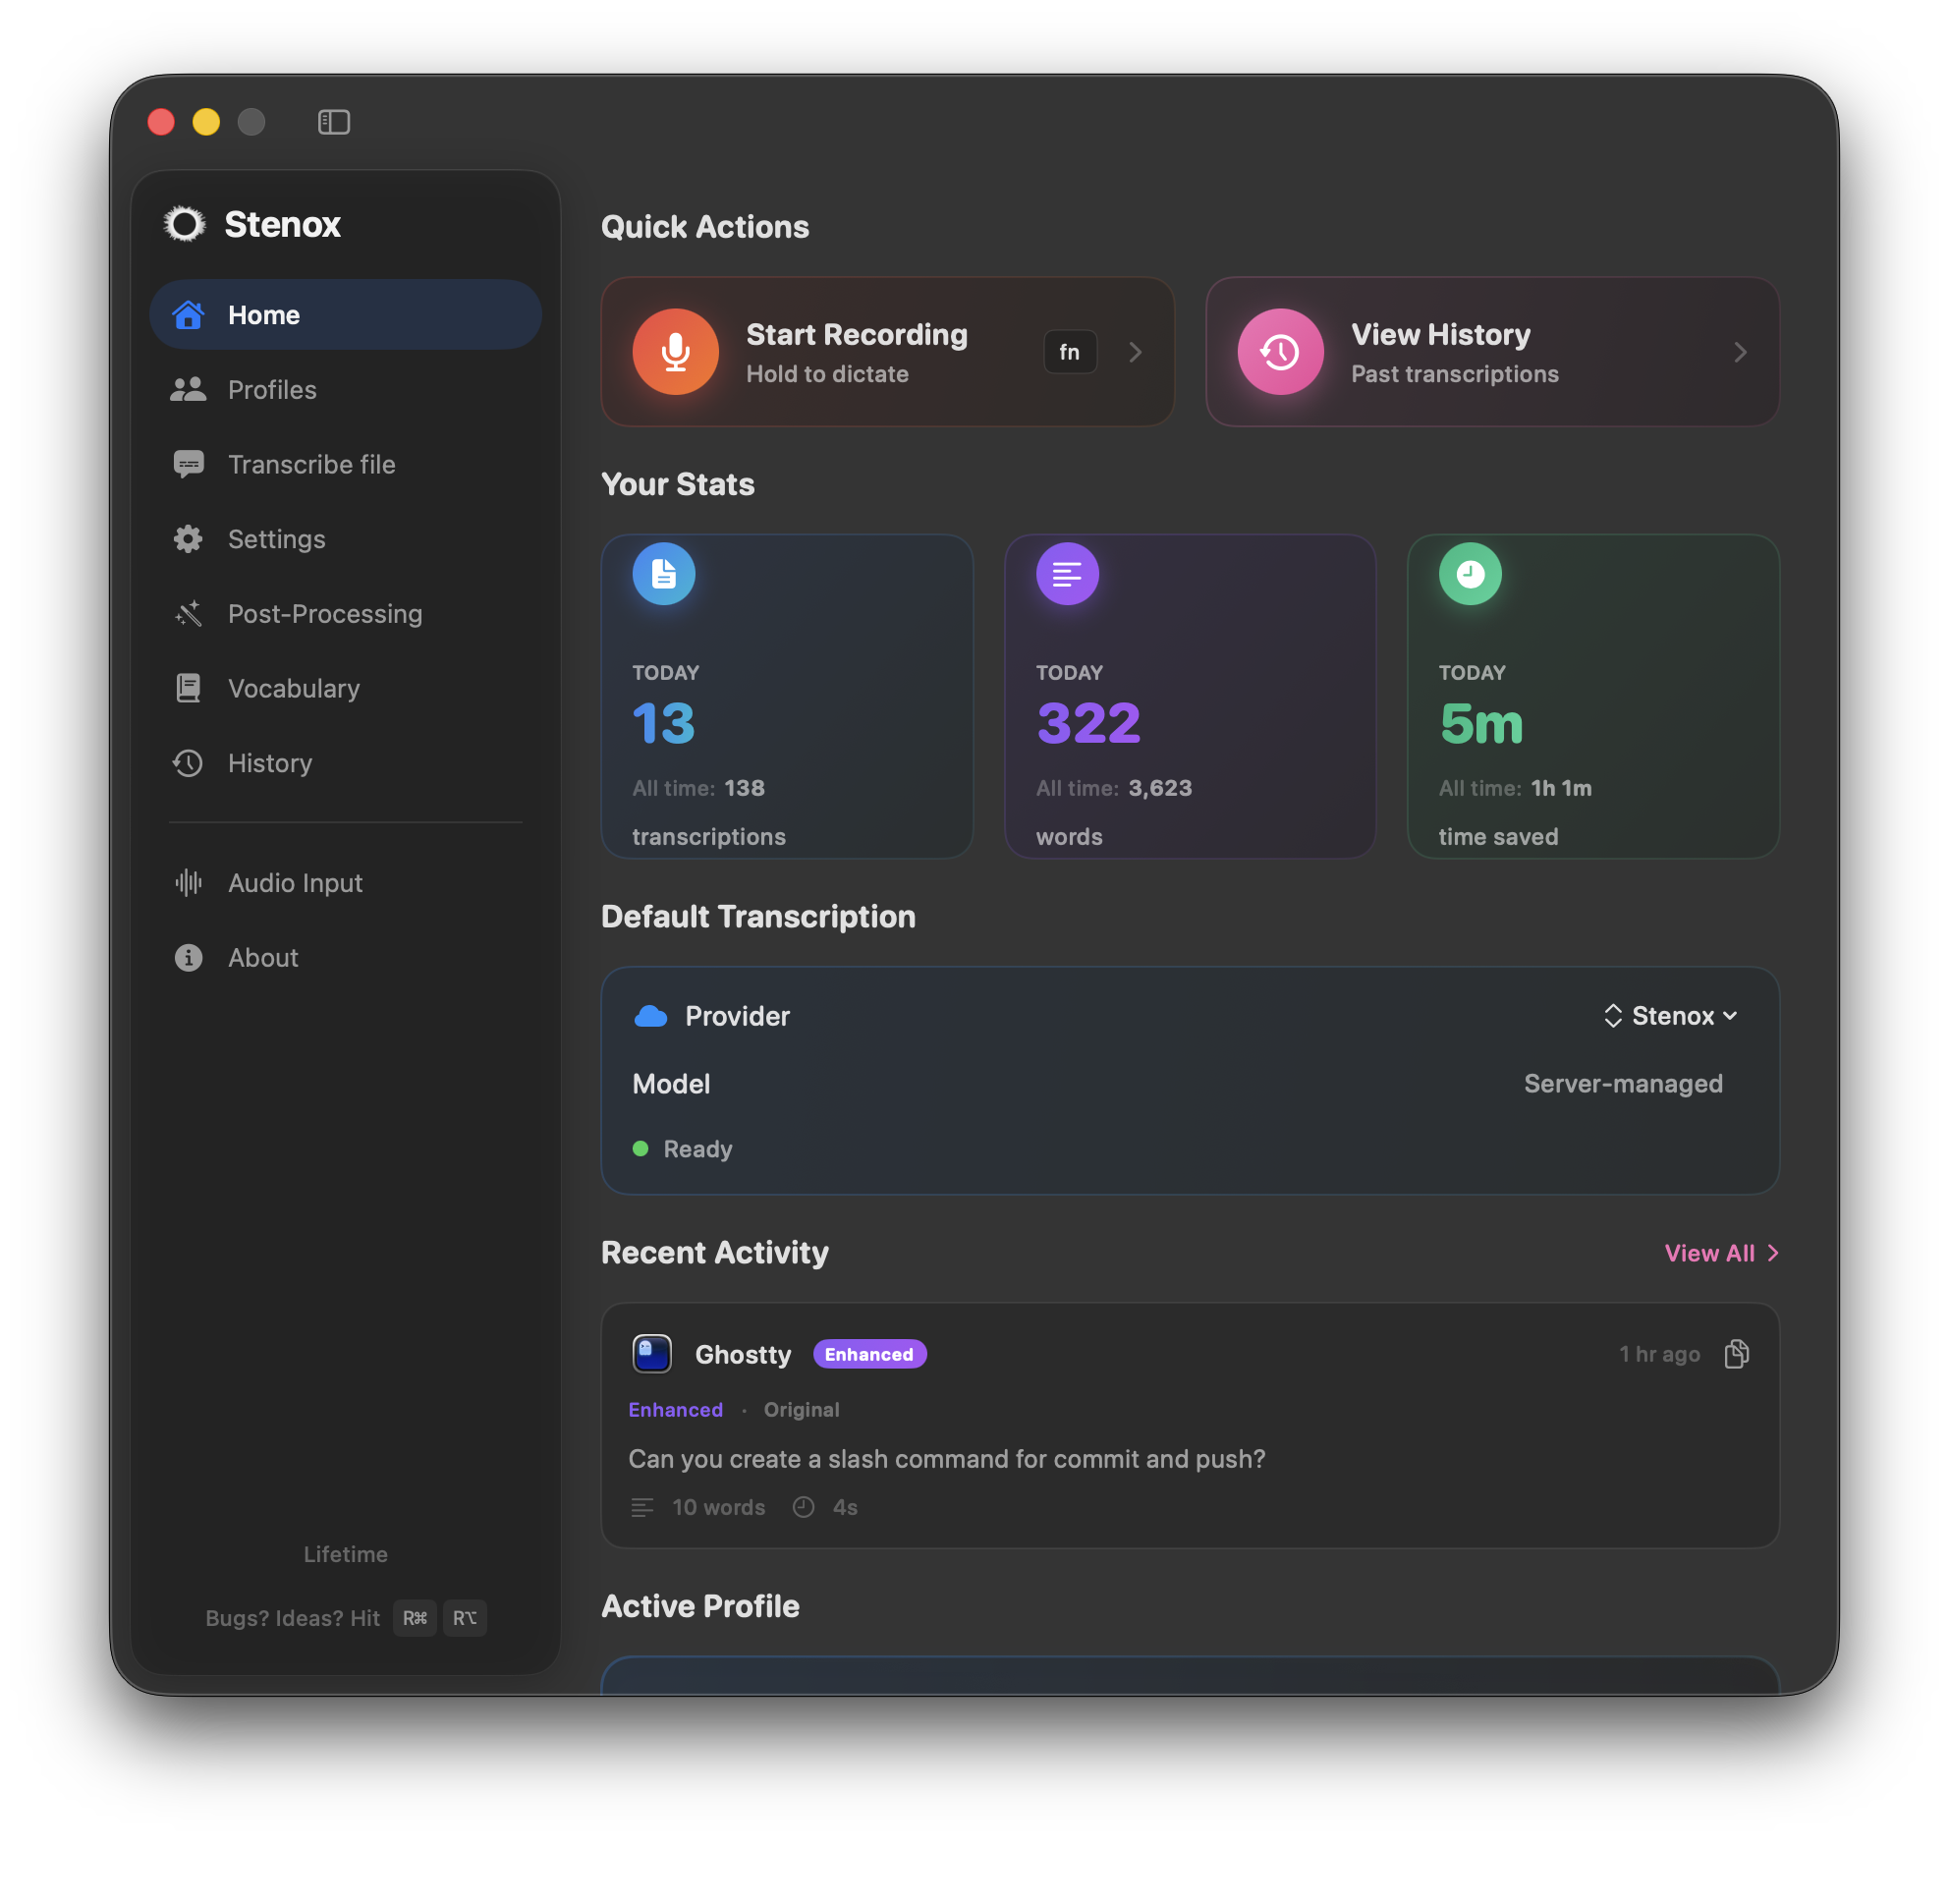This screenshot has width=1949, height=1904.
Task: Copy the Ghostty transcription with copy icon
Action: pyautogui.click(x=1736, y=1354)
